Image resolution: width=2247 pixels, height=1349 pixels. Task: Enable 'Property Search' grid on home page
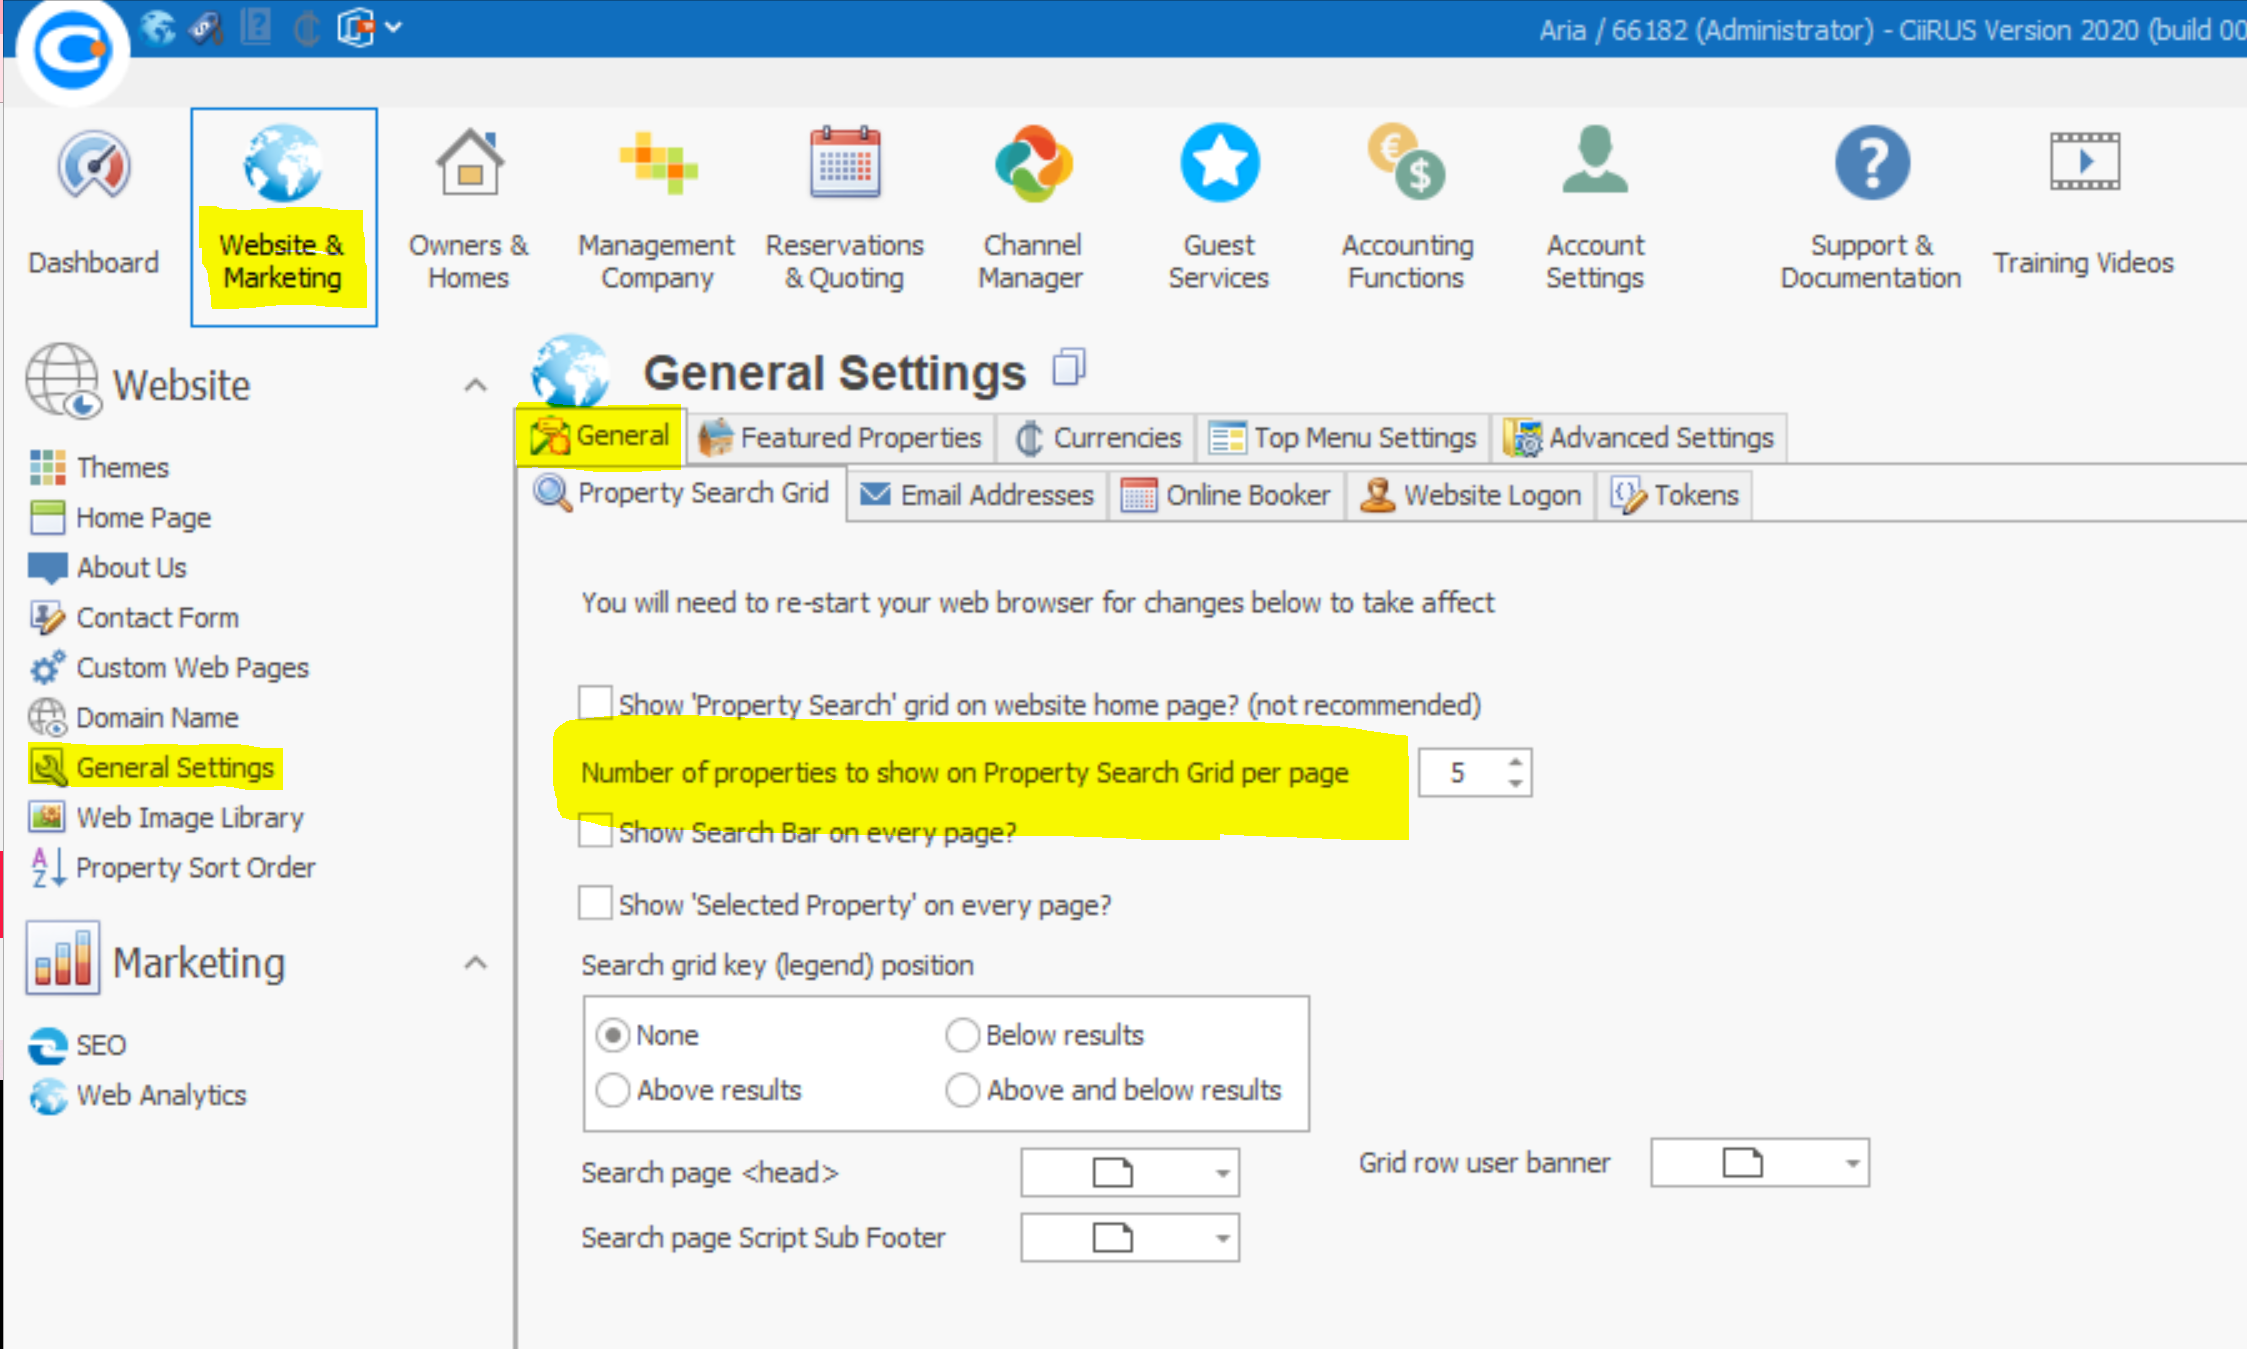pos(596,703)
